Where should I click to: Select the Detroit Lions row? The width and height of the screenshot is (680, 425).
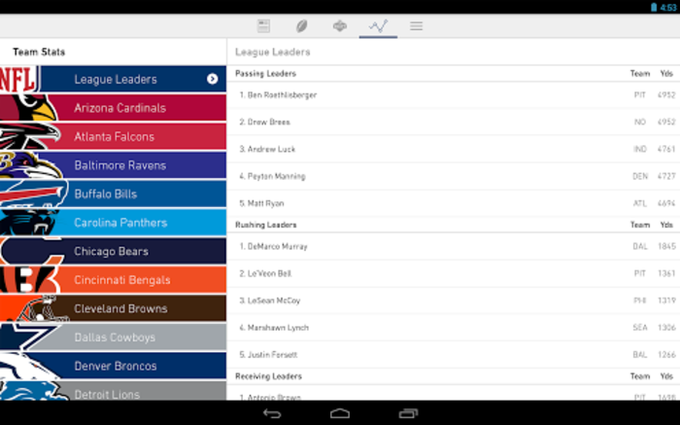pyautogui.click(x=113, y=390)
